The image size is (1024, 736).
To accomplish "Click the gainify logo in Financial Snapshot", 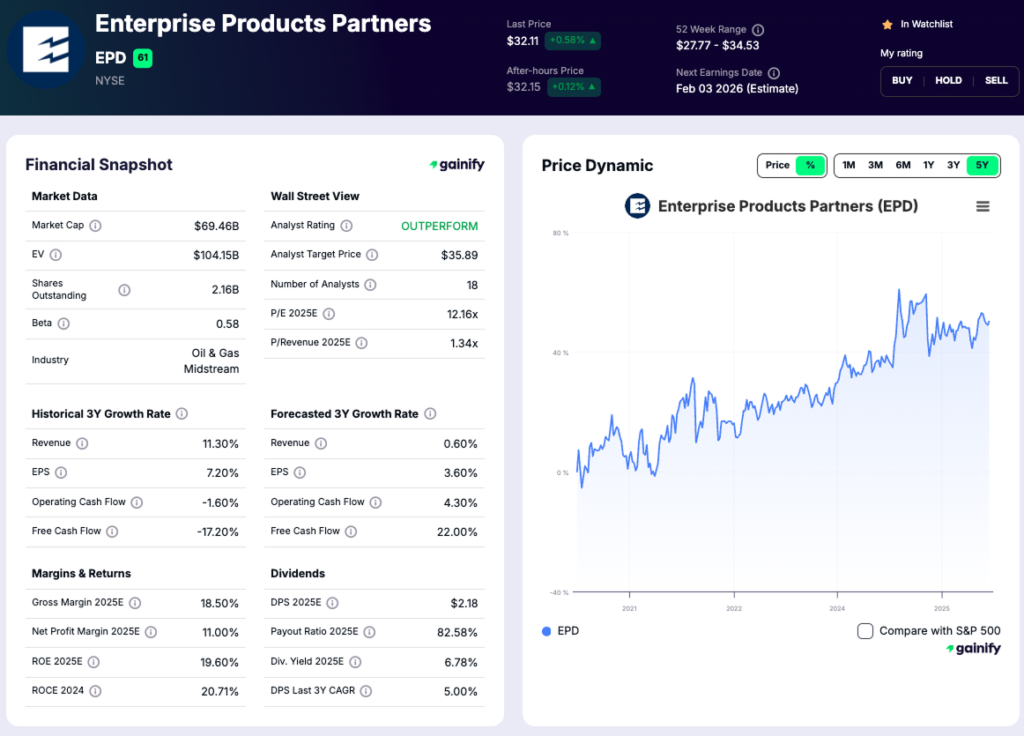I will point(456,165).
